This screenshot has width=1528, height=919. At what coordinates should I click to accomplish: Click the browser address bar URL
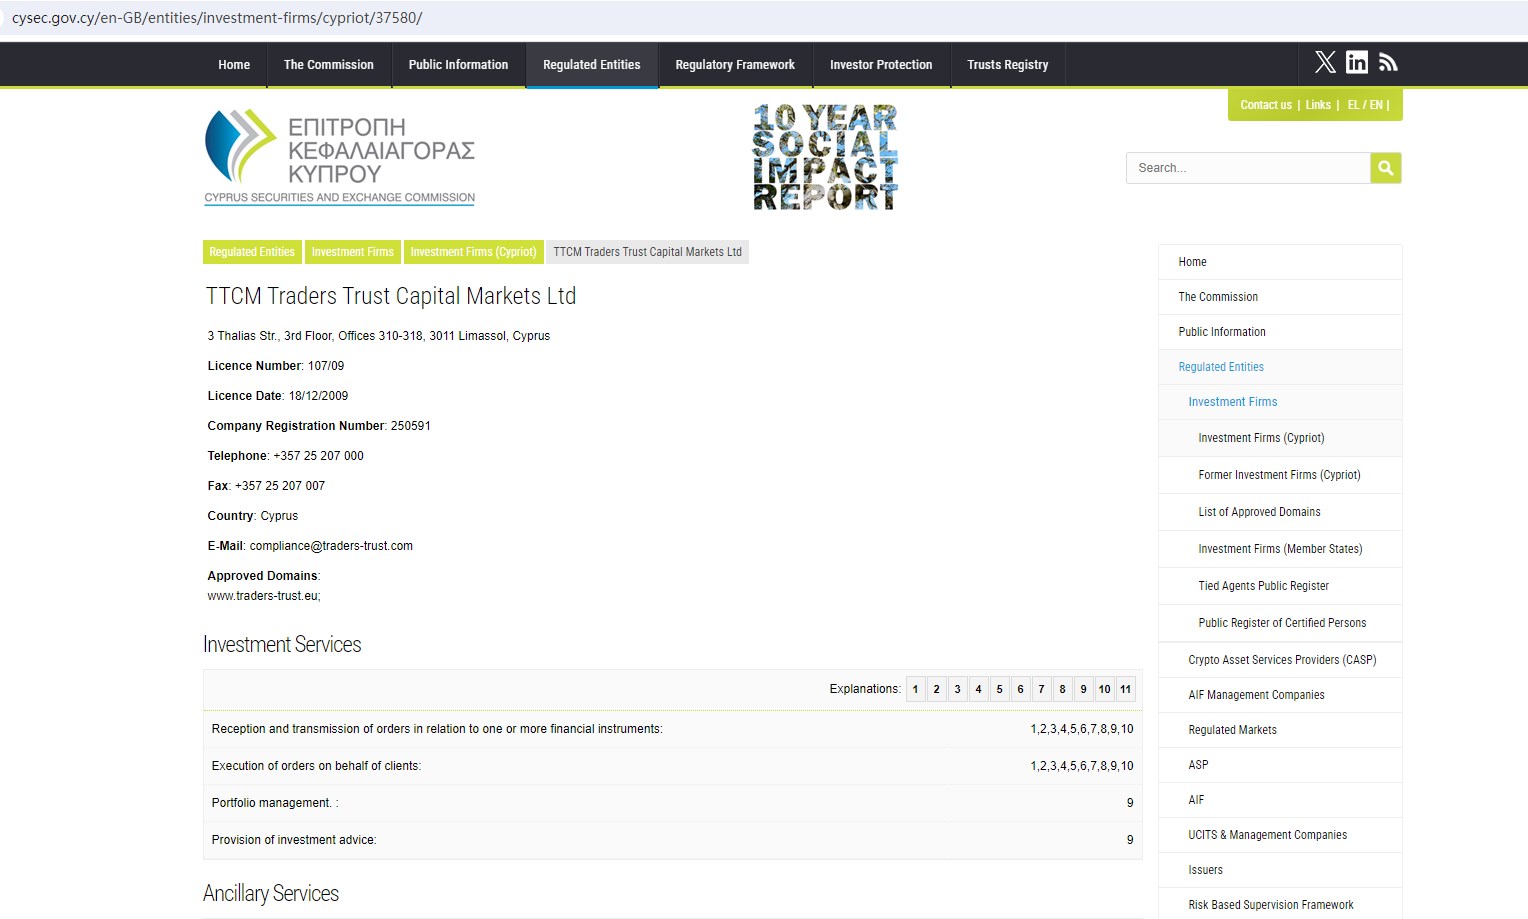click(x=217, y=18)
